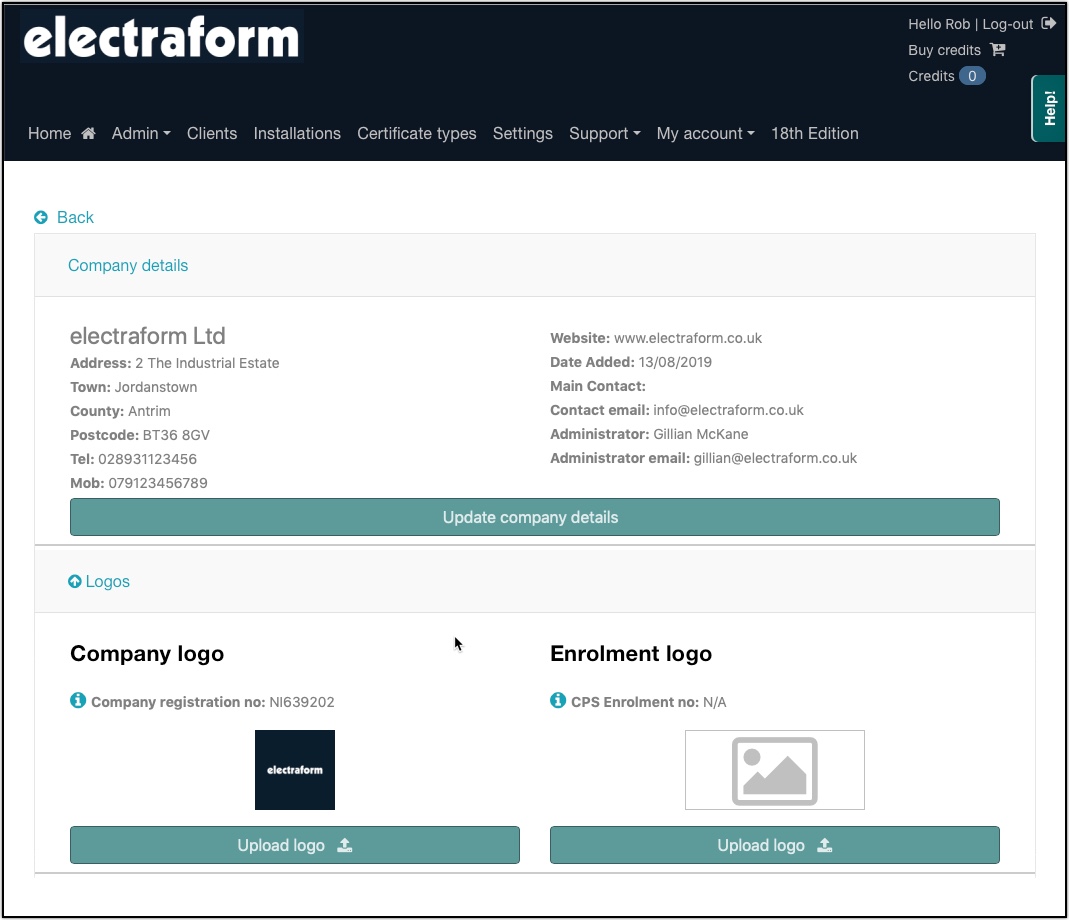Click the empty enrolment logo placeholder image

click(774, 770)
